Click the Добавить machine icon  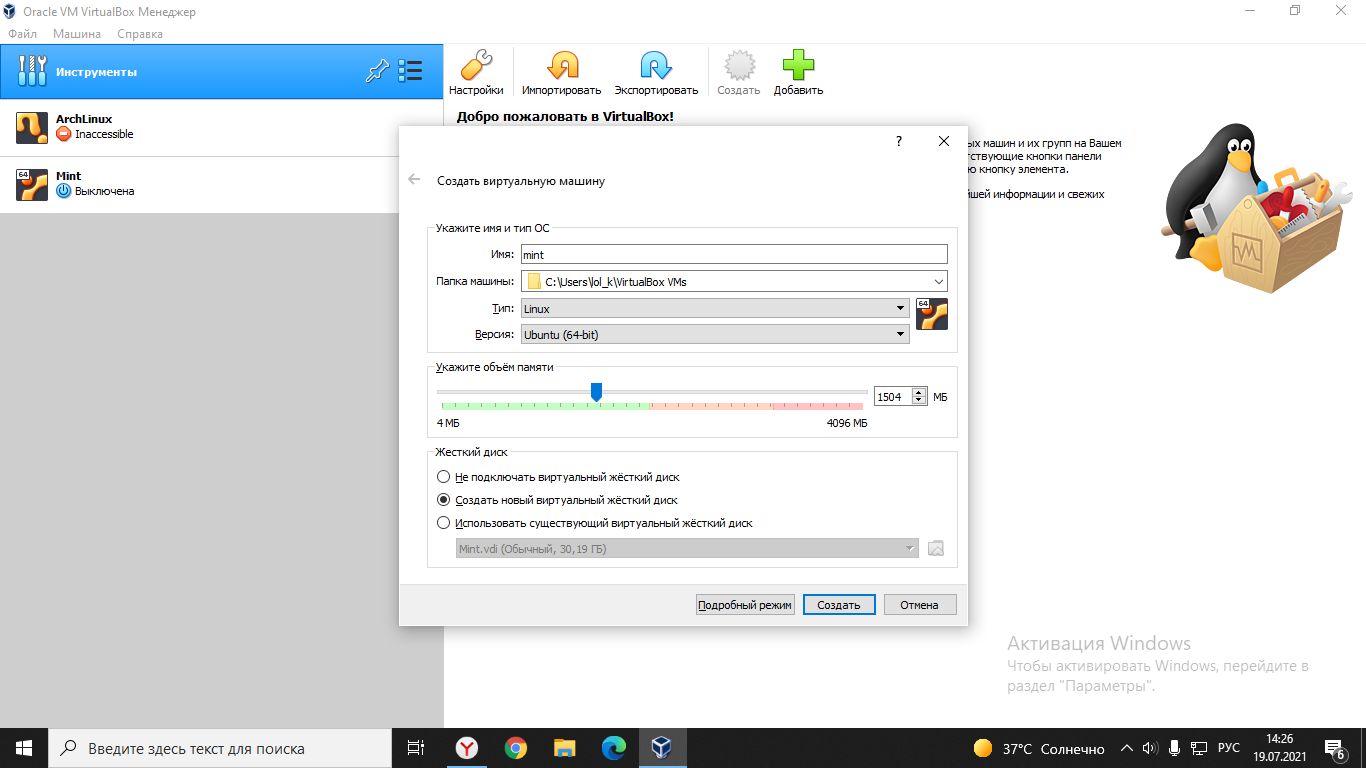tap(797, 70)
